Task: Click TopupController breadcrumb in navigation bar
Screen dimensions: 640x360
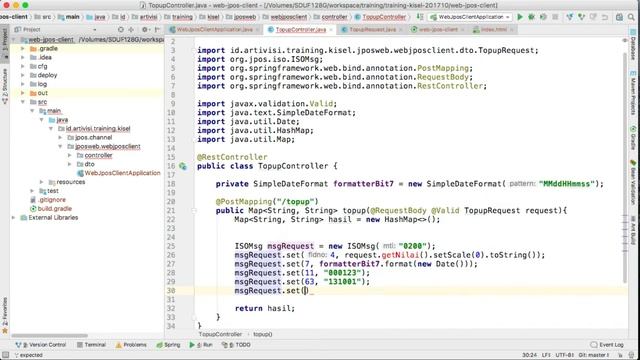Action: (380, 17)
